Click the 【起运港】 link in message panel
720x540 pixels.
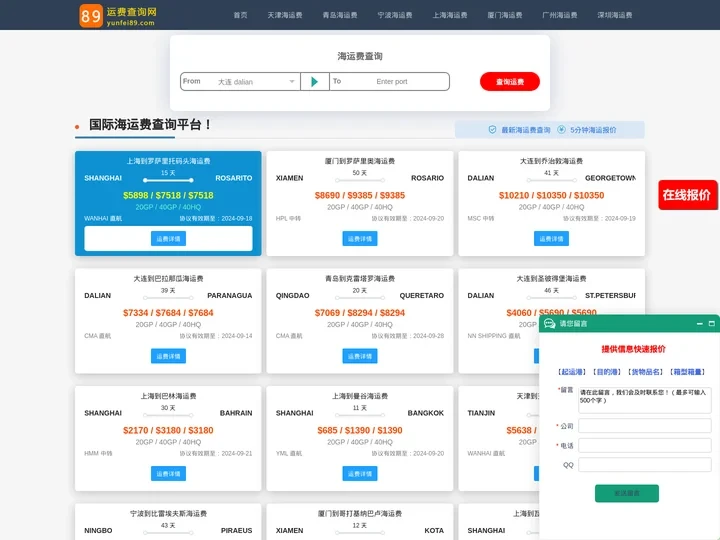click(572, 372)
